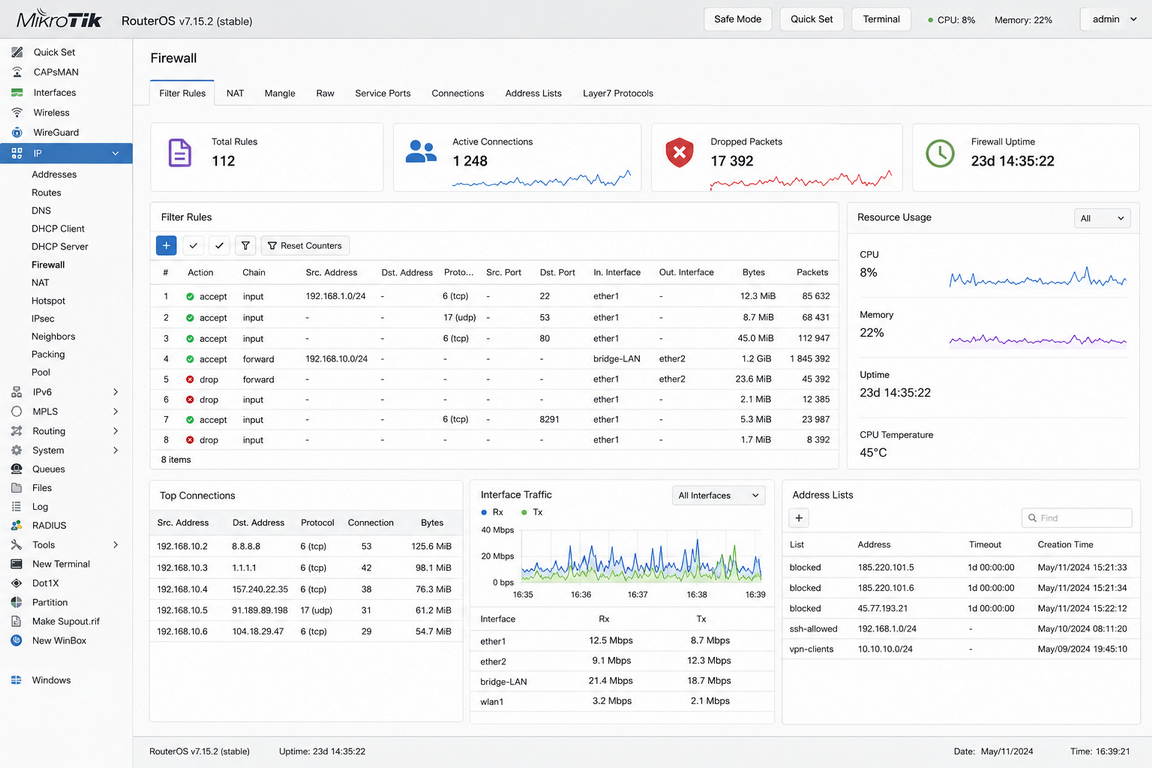Click the Reset Counters button
The image size is (1152, 768).
pyautogui.click(x=305, y=245)
